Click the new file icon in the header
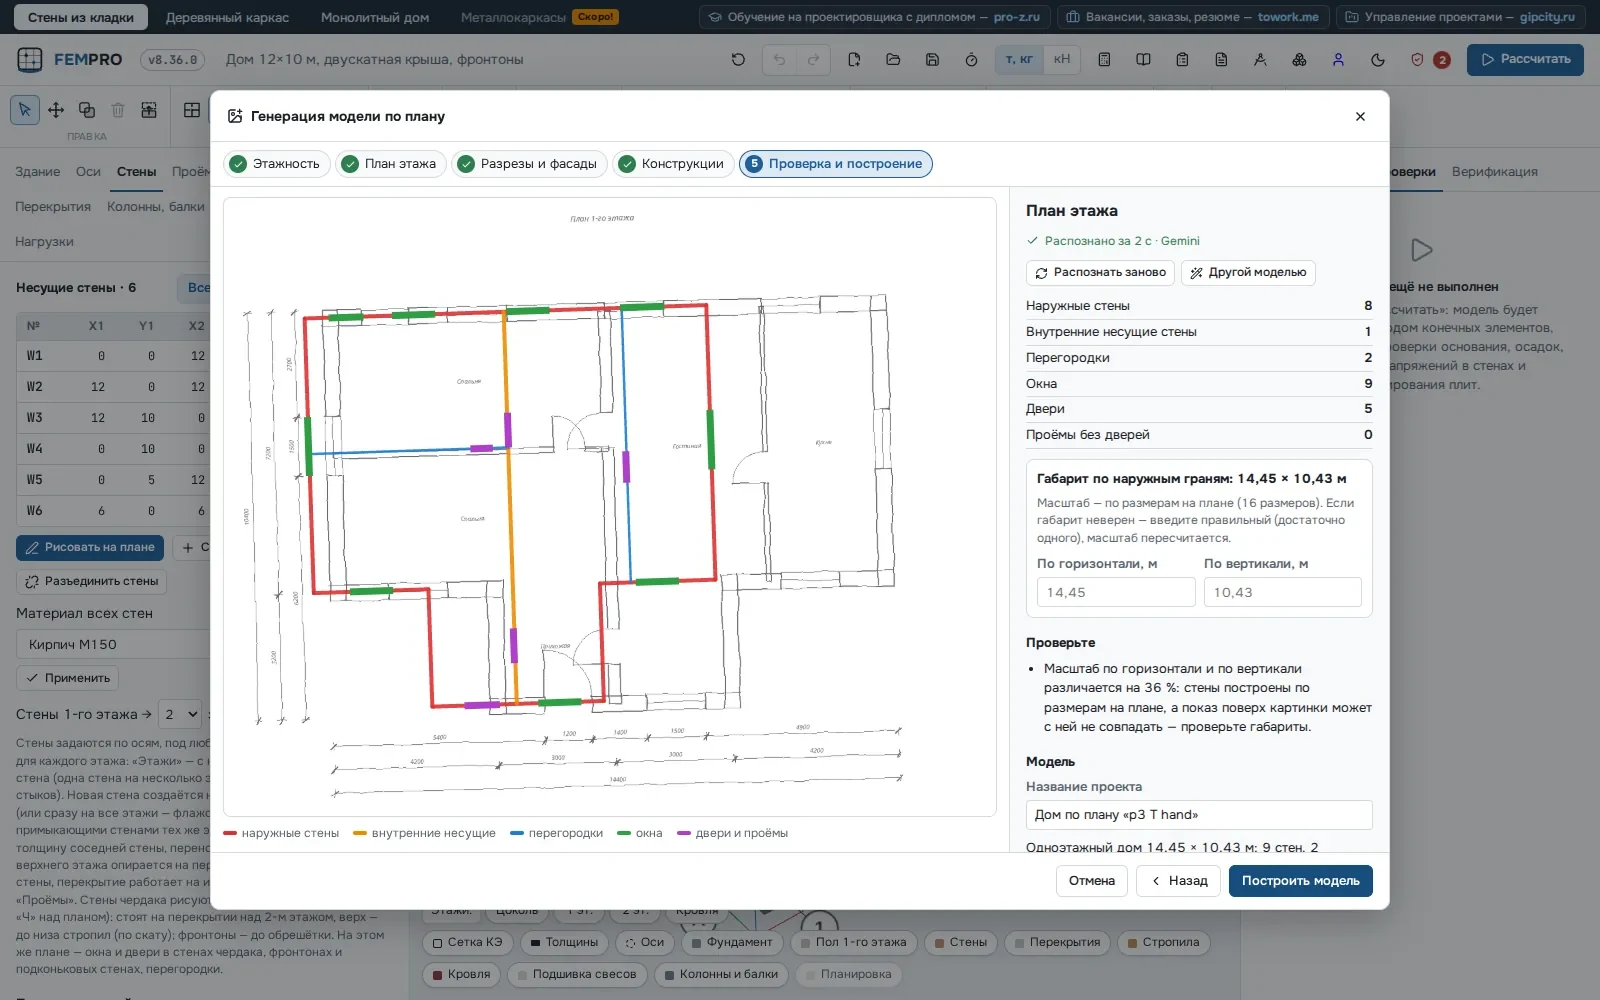1600x1000 pixels. [x=854, y=60]
